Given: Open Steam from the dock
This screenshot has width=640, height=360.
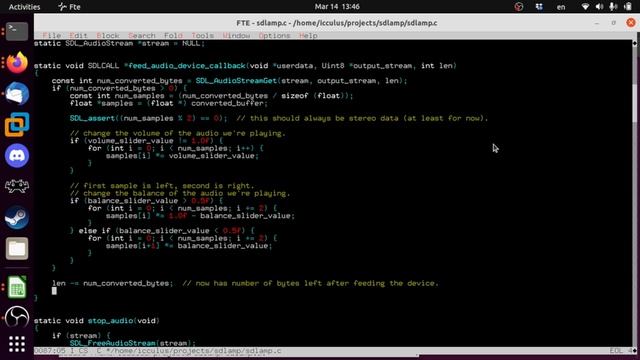Looking at the screenshot, I should tap(17, 218).
